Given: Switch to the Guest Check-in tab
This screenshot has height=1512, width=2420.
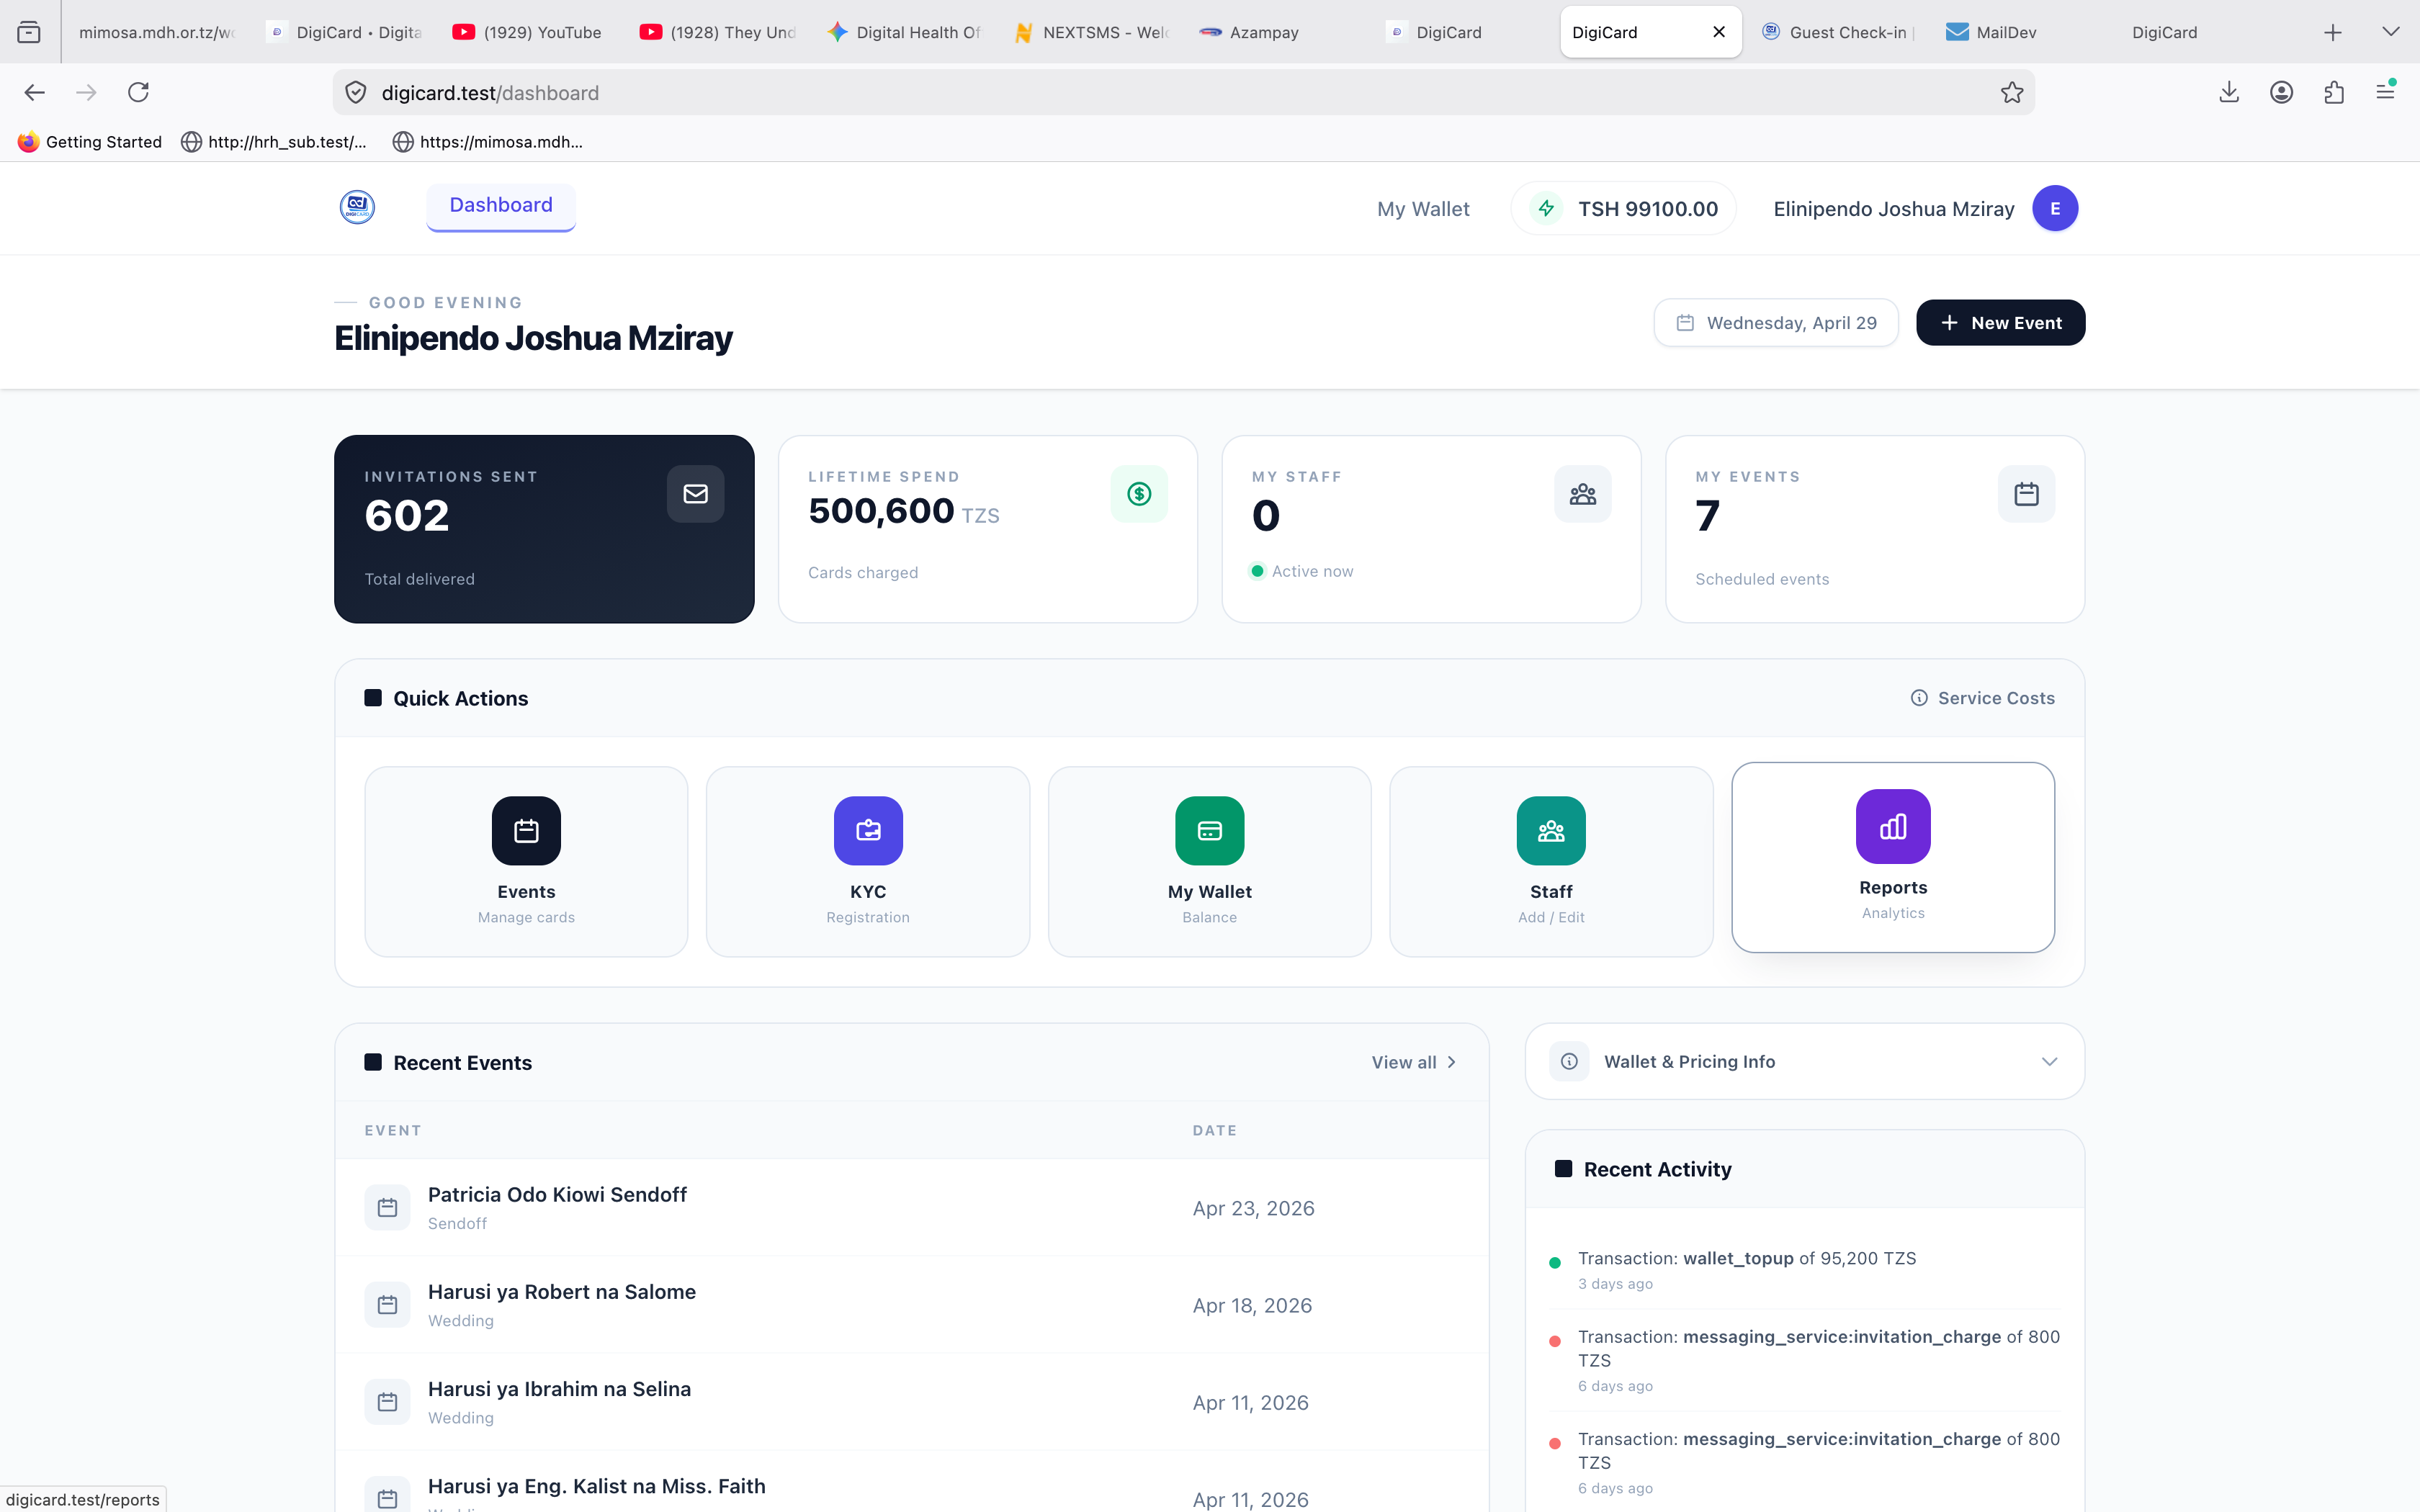Looking at the screenshot, I should [x=1839, y=32].
